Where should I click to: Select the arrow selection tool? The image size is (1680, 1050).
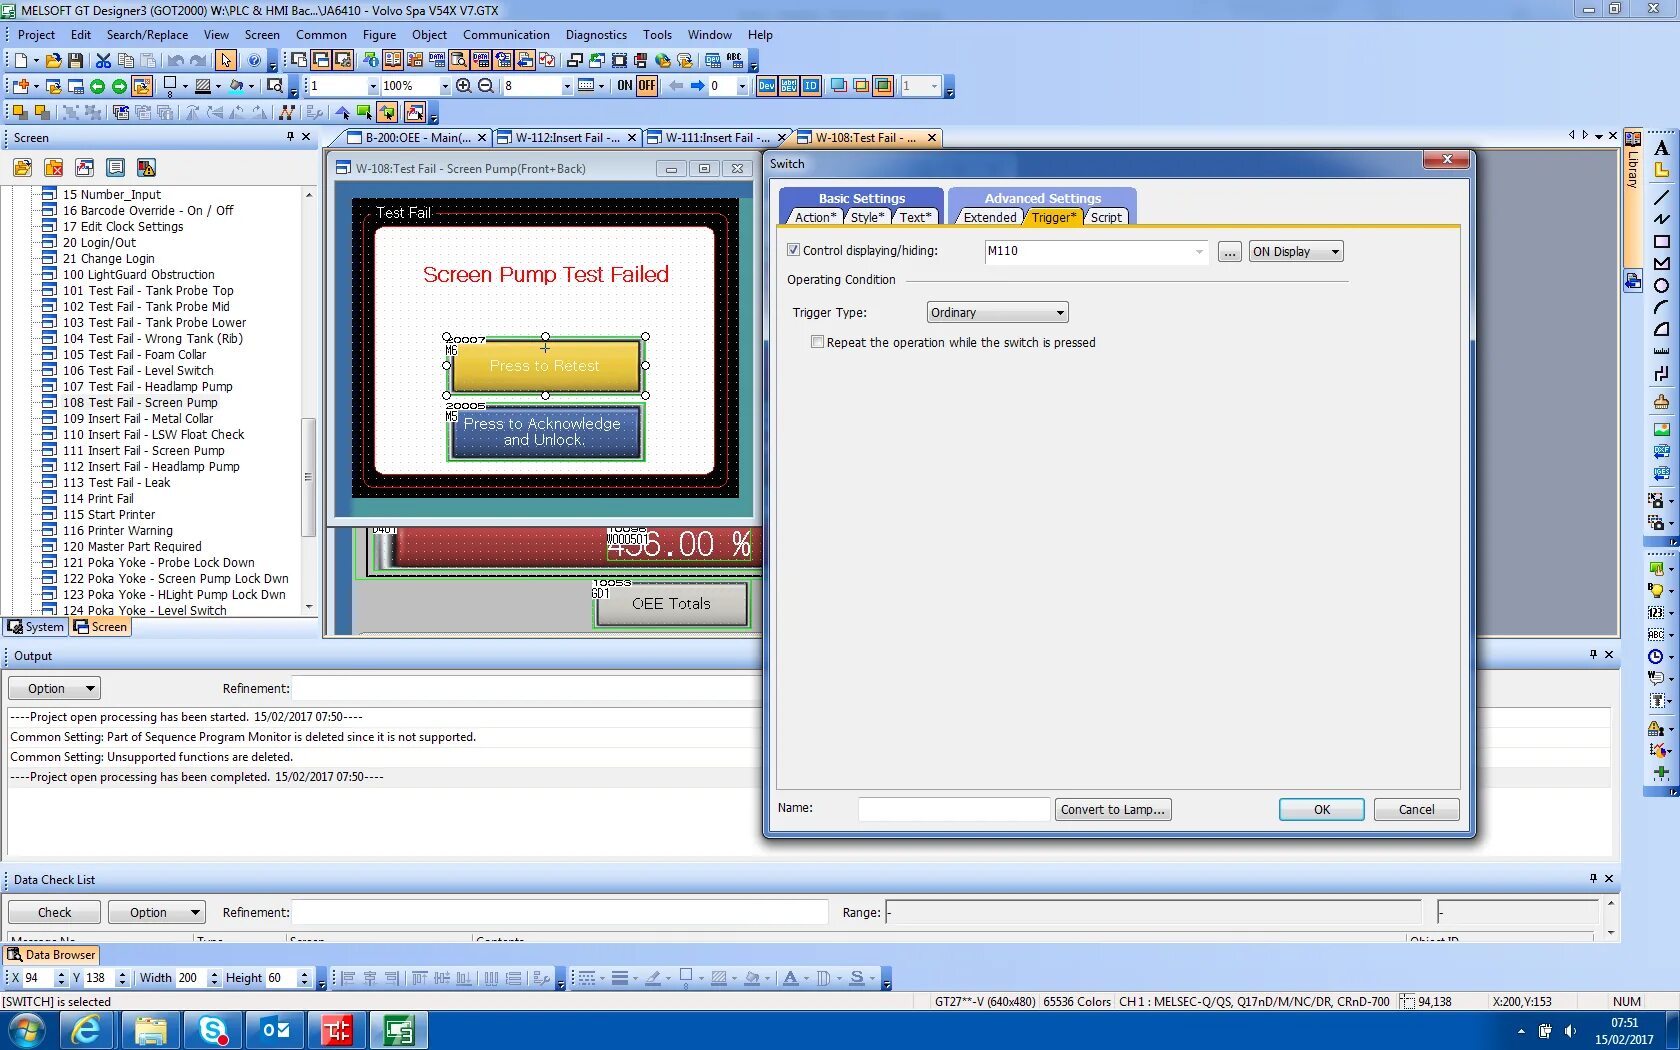point(226,61)
